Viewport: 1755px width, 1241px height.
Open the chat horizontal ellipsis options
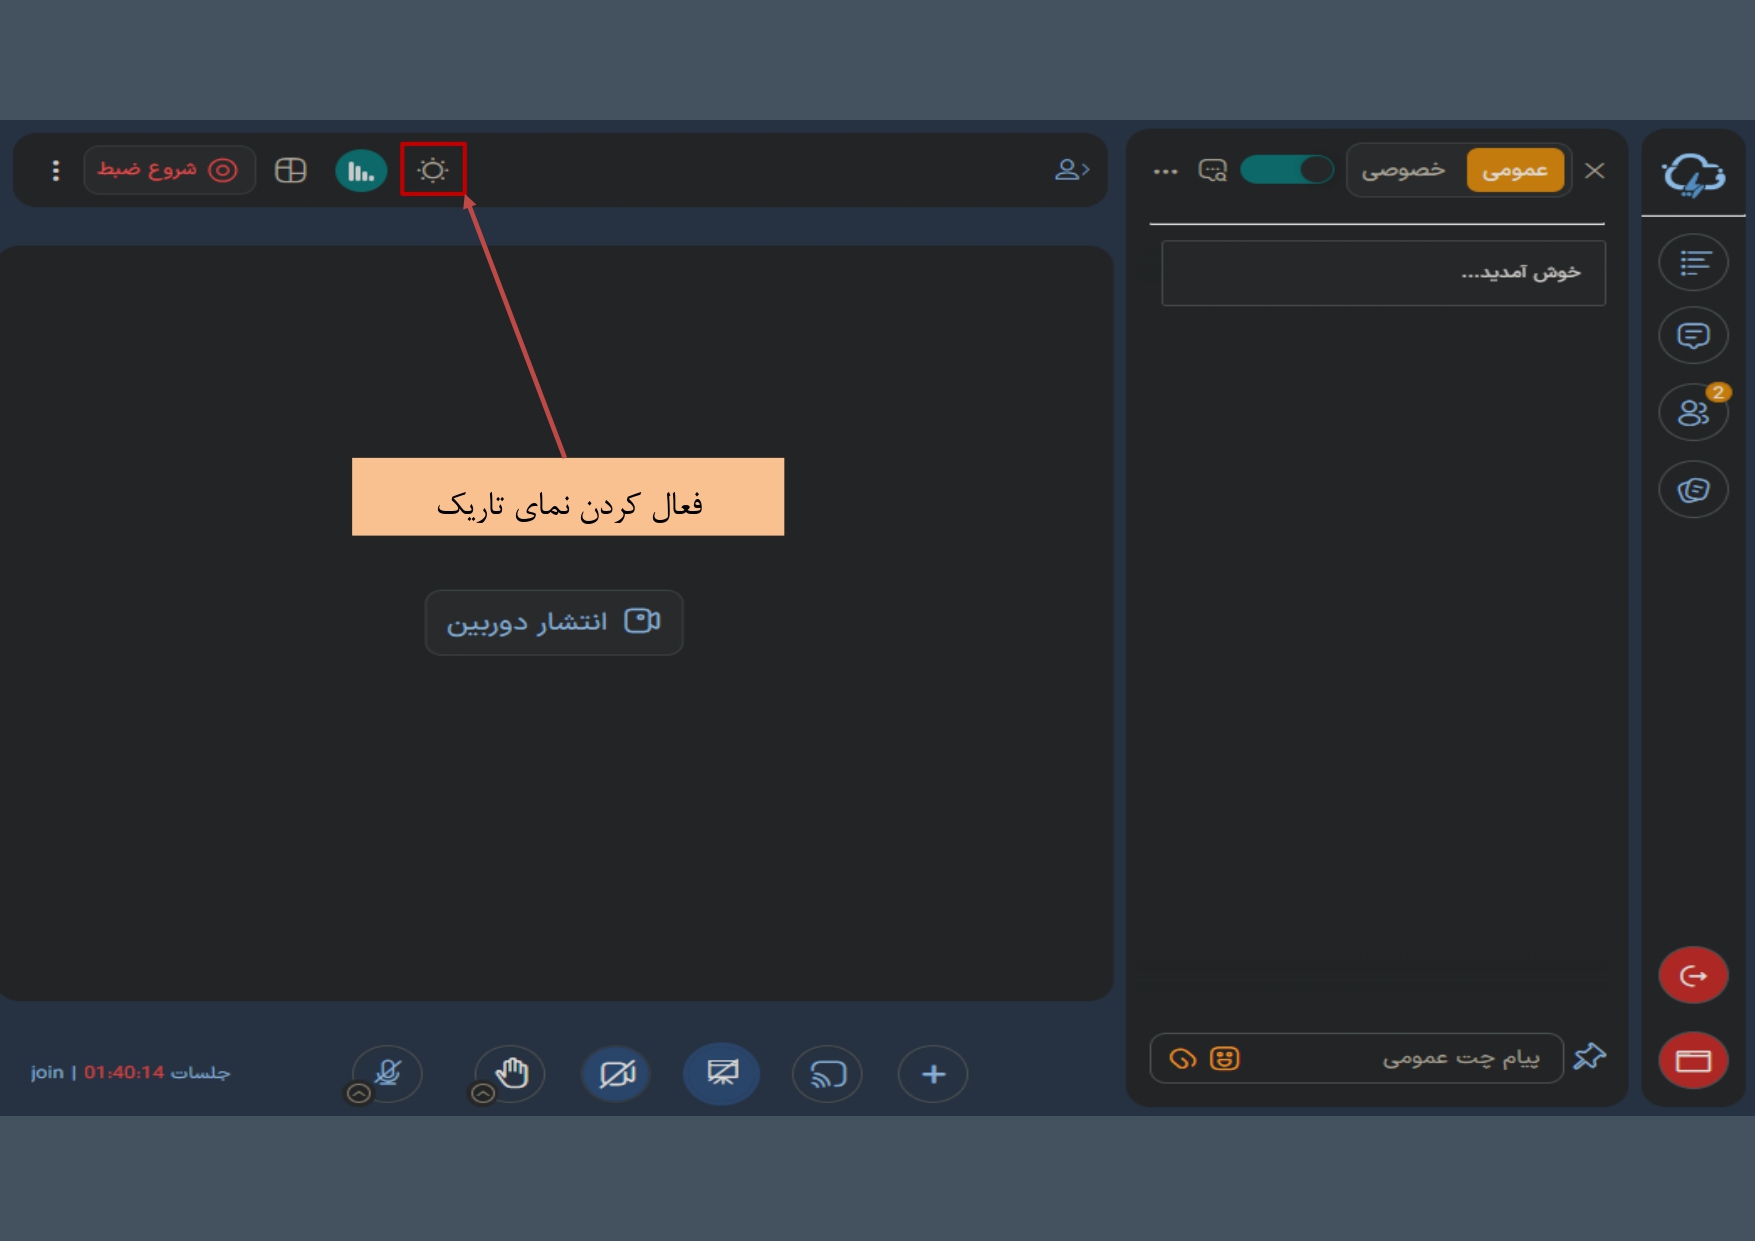[x=1165, y=172]
